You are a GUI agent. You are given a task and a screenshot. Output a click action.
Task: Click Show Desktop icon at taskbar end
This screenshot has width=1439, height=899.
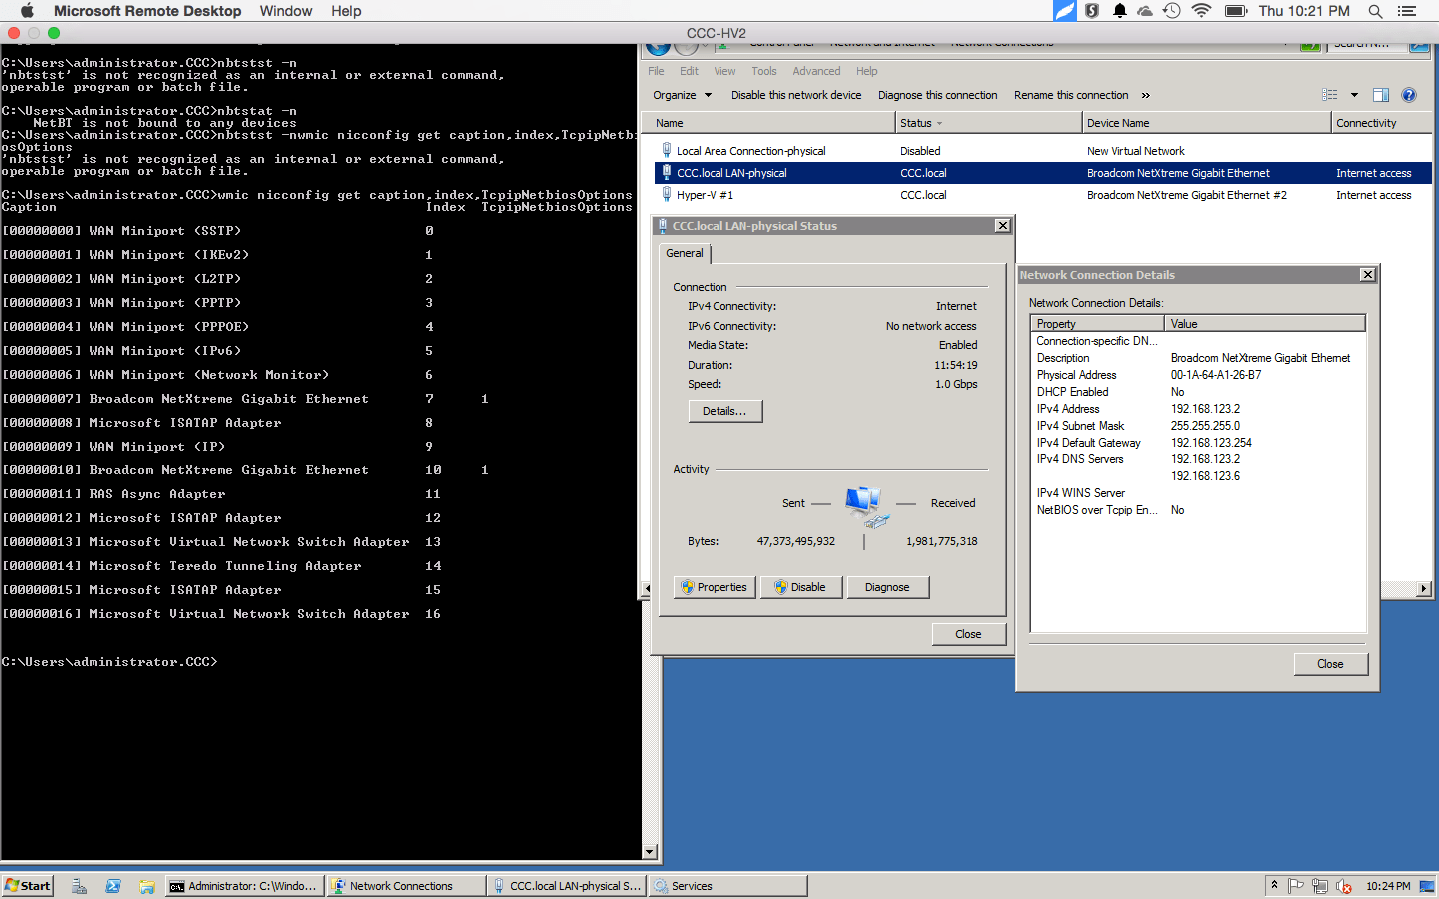click(1427, 886)
